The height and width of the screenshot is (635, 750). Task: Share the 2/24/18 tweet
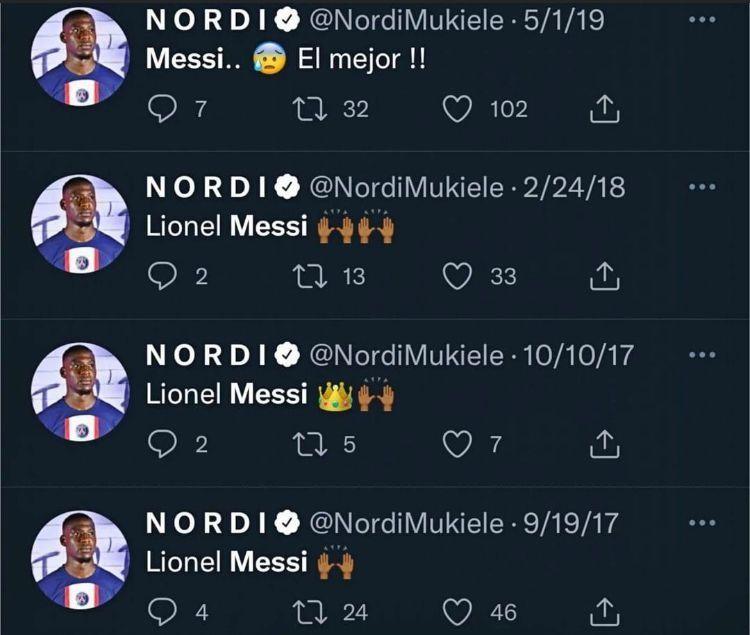(603, 276)
